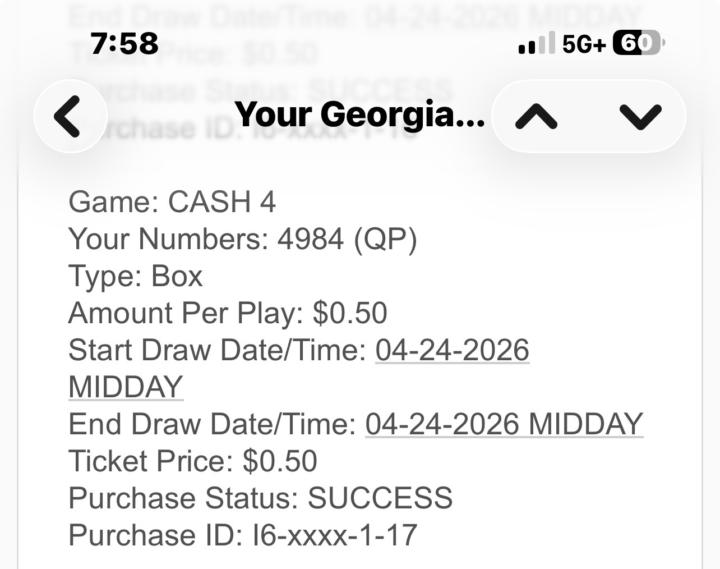Select 'Your Numbers: 4984 (QP)' line
This screenshot has width=720, height=569.
(242, 239)
